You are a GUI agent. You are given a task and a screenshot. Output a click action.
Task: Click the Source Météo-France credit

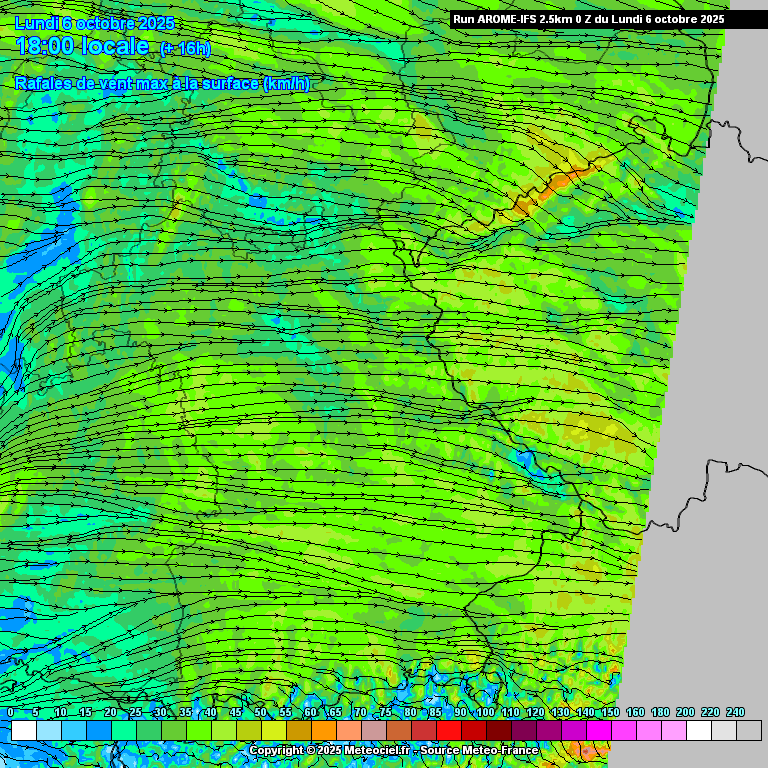(480, 750)
